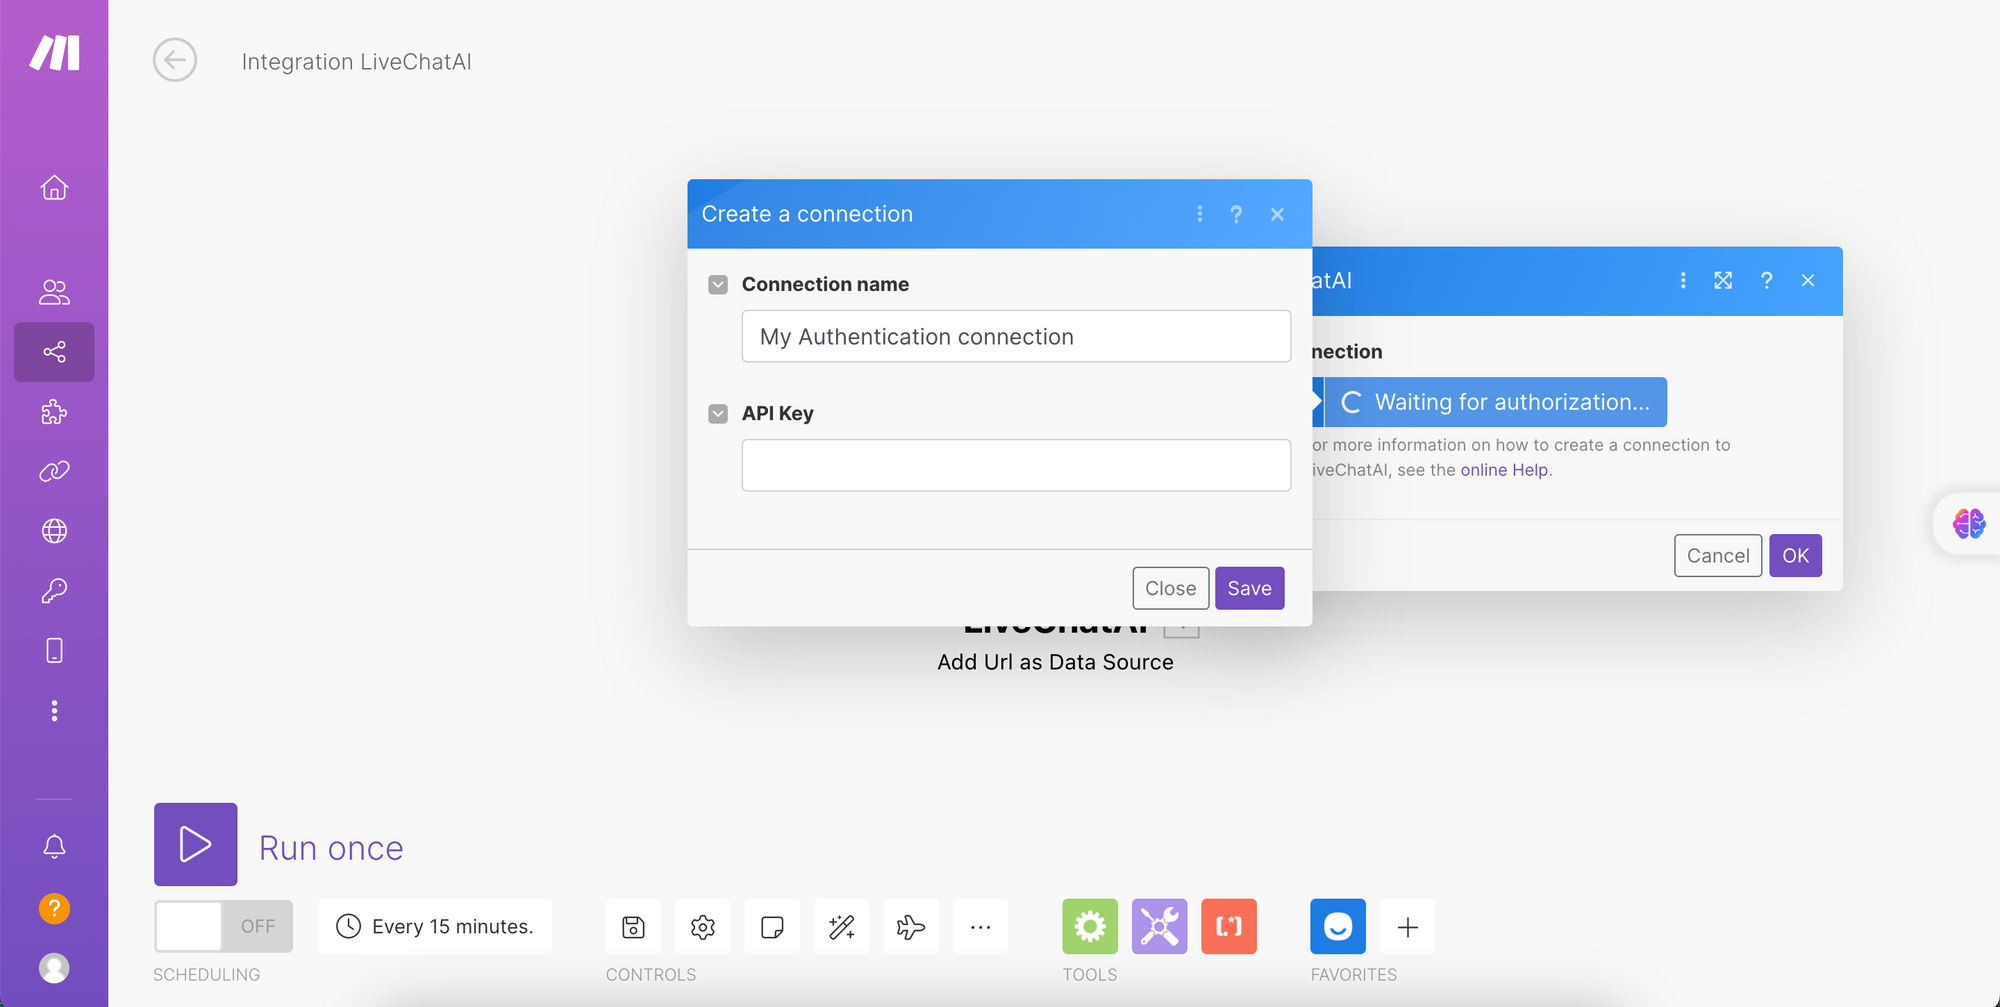Open Webhooks globe icon in the sidebar
2000x1007 pixels.
point(54,531)
